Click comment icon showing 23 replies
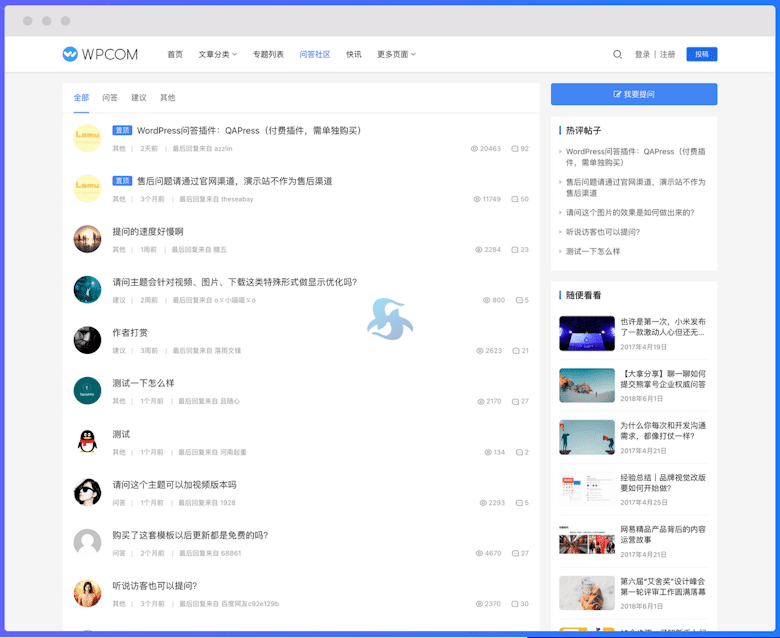Image resolution: width=780 pixels, height=638 pixels. point(515,250)
